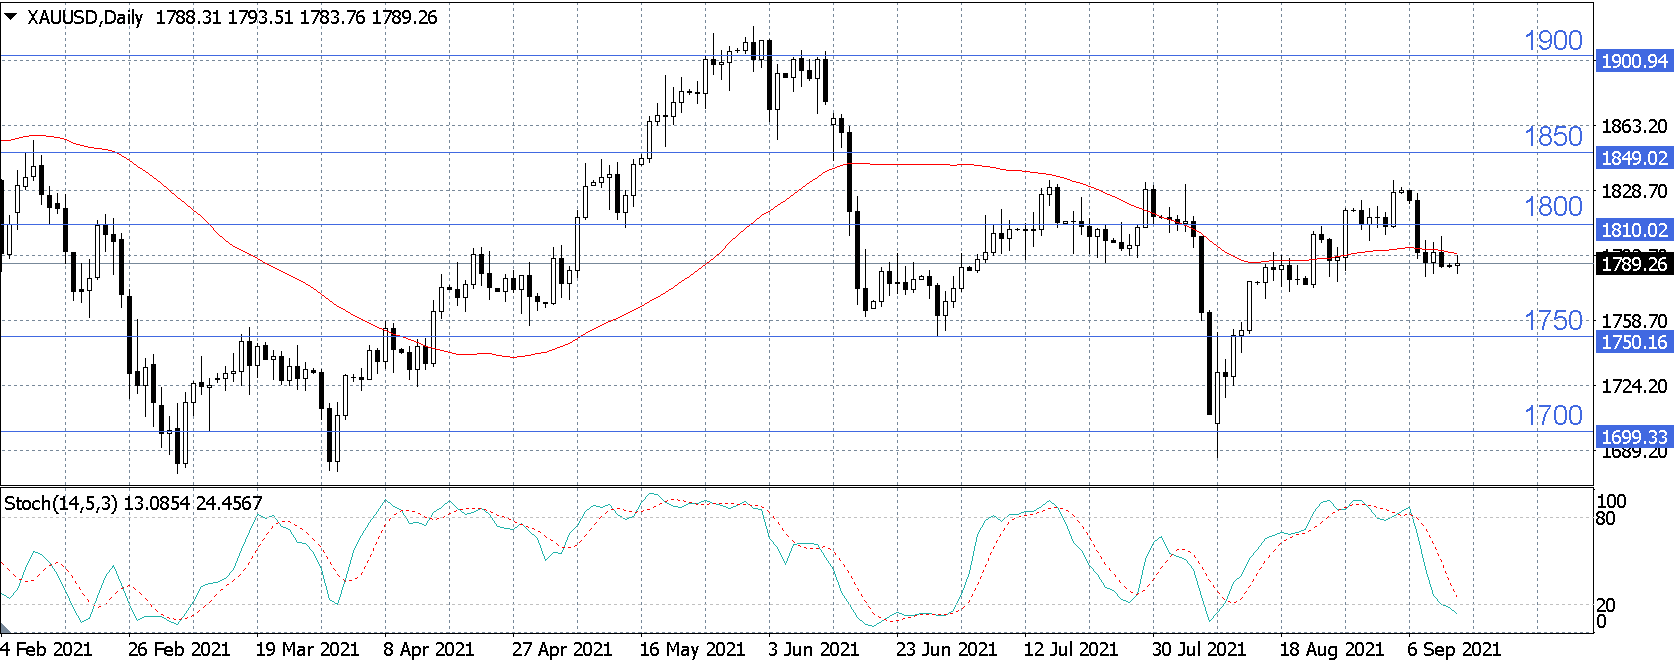Viewport: 1680px width, 665px height.
Task: Click the 20 level on the Stochastic scale
Action: click(x=1606, y=605)
